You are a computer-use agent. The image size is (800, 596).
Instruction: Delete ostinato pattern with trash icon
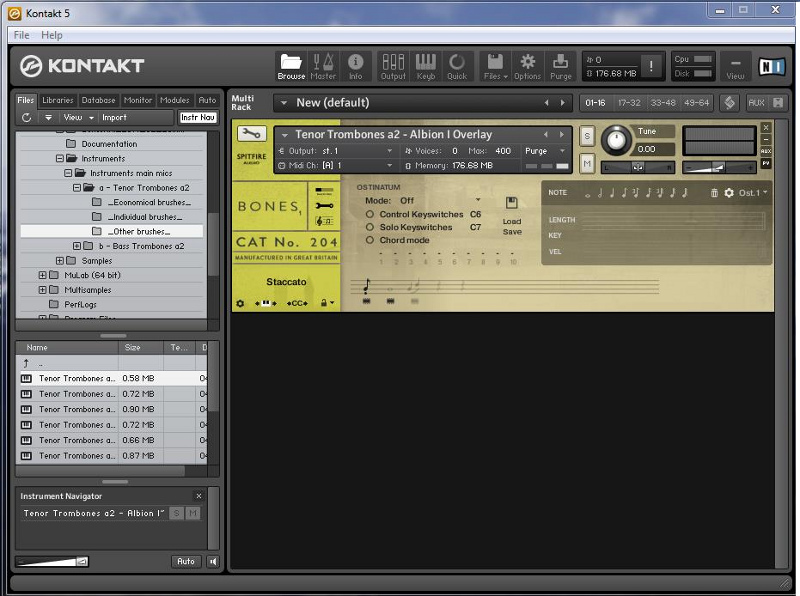[x=714, y=192]
